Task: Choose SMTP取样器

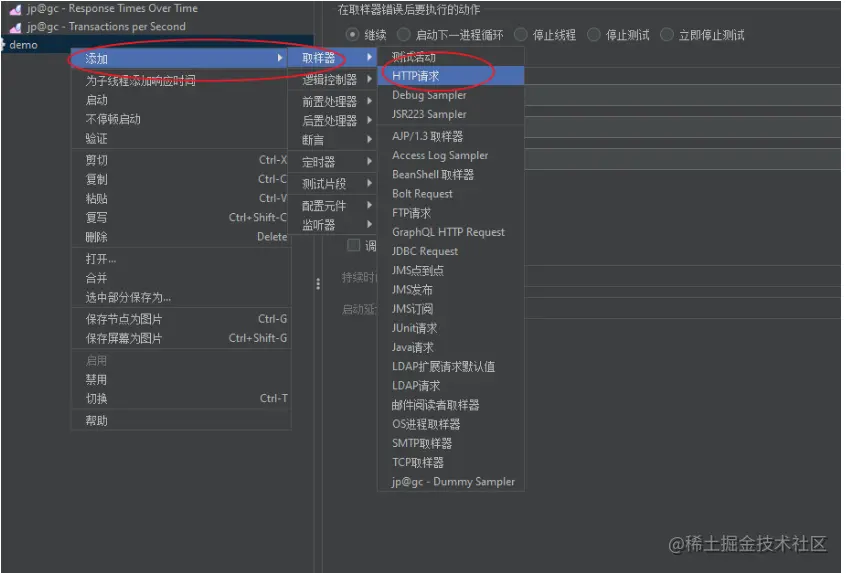Action: pyautogui.click(x=451, y=444)
